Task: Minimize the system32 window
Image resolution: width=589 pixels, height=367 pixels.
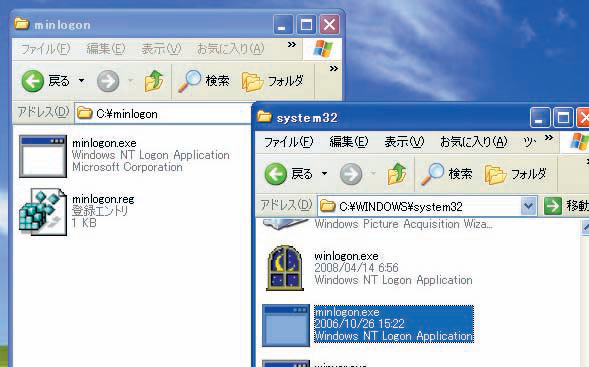Action: click(540, 118)
